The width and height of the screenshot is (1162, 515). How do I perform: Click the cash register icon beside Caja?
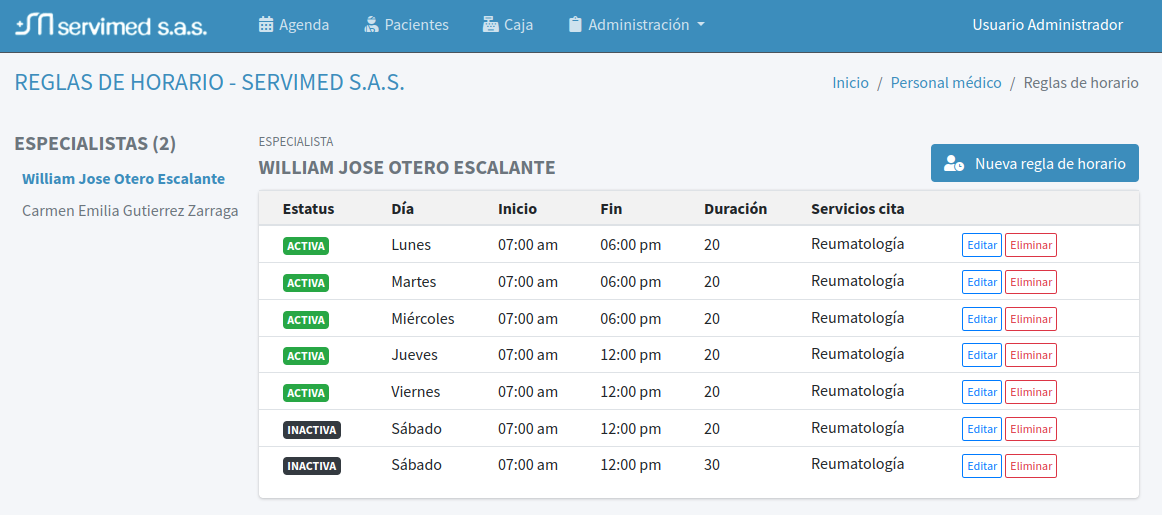coord(490,25)
